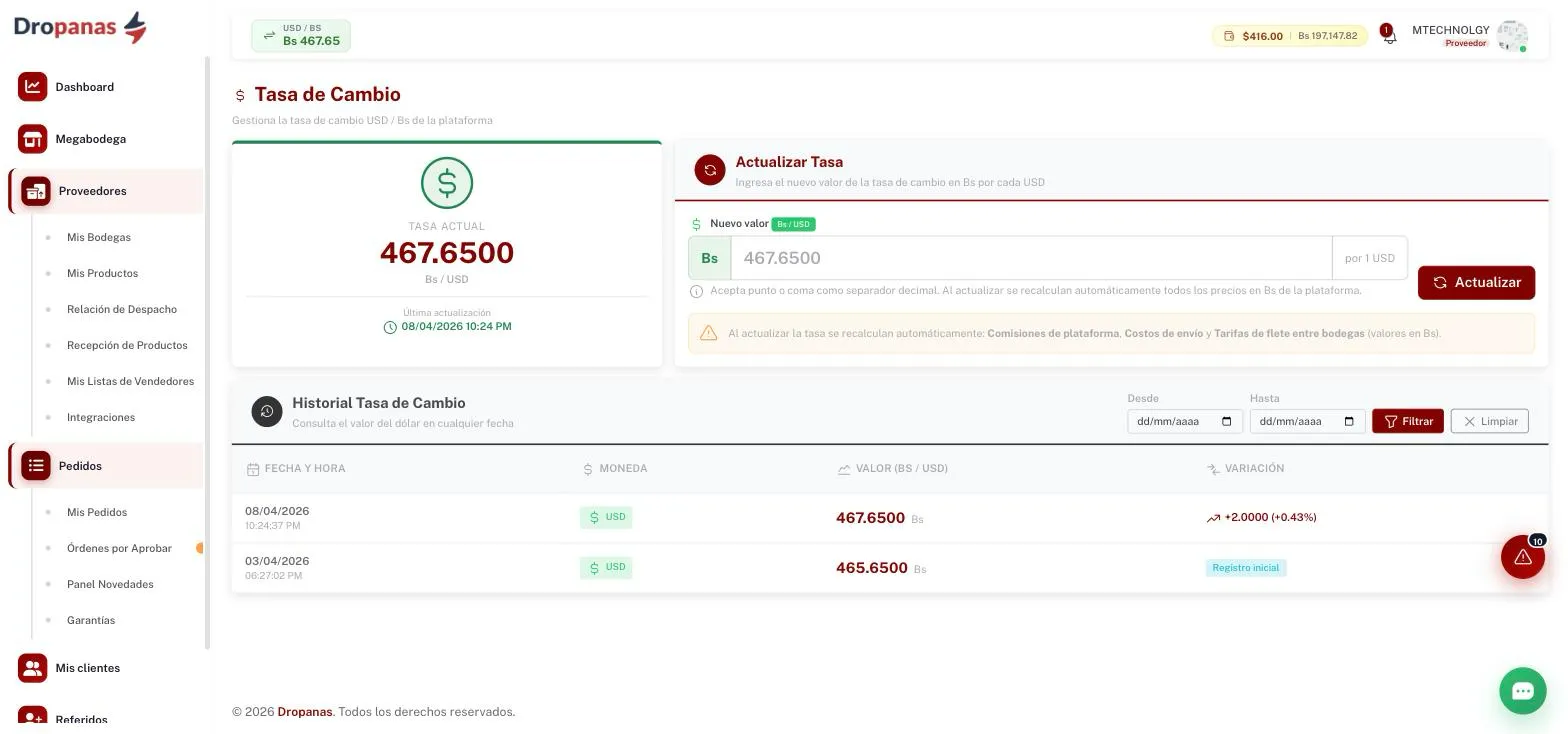
Task: Open Garantías menu item
Action: (91, 620)
